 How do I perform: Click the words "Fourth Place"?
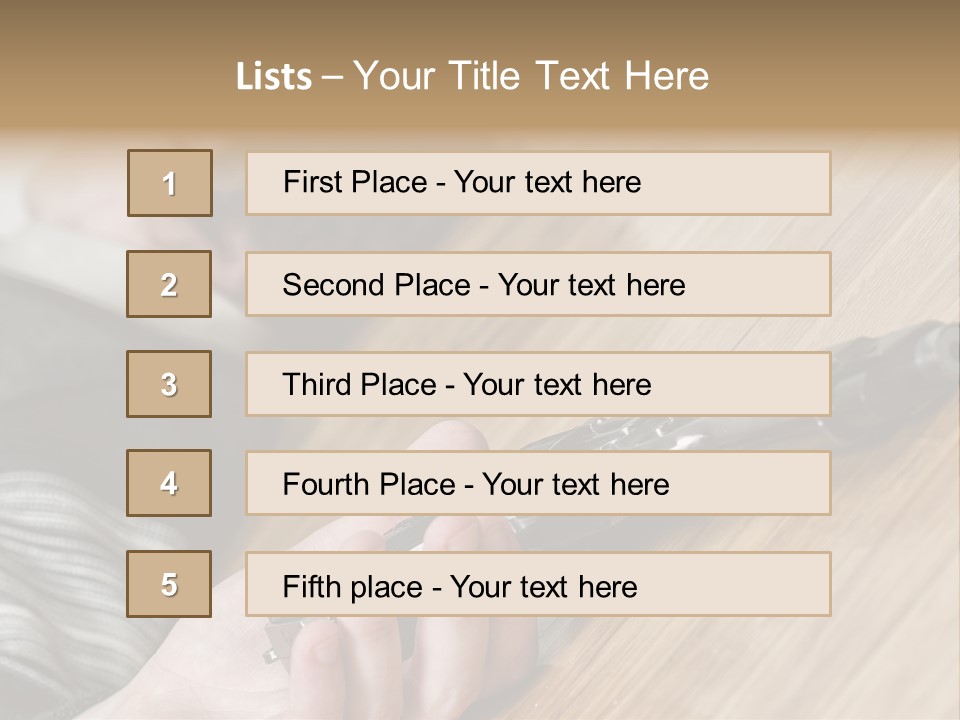pos(369,485)
